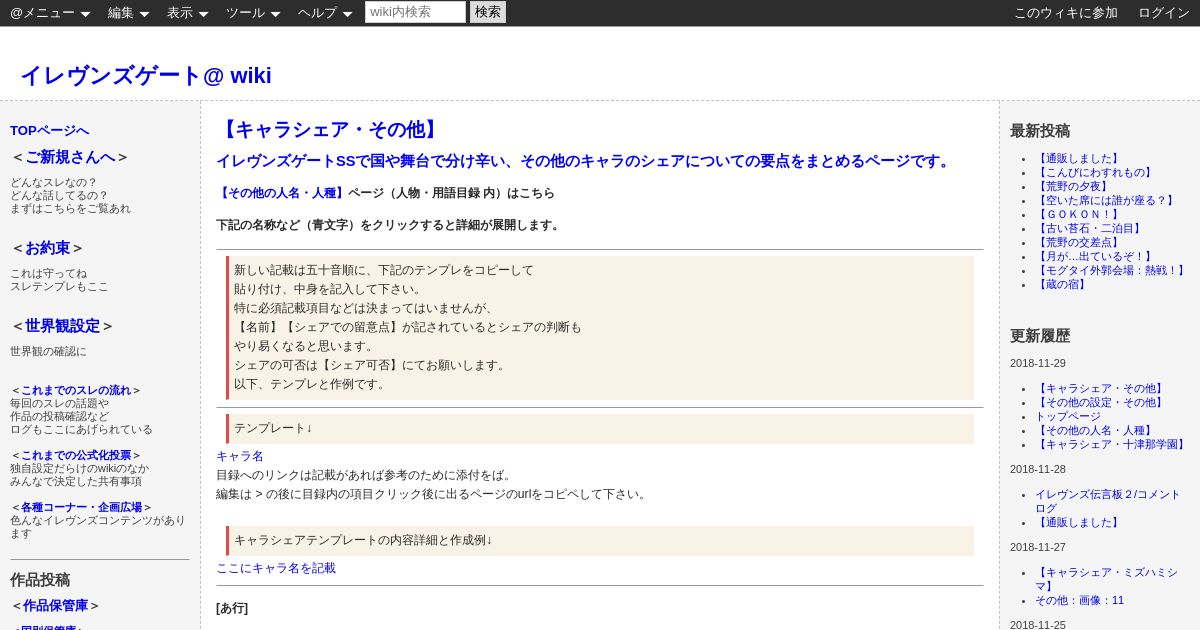Open the ご新規さんへ sidebar link
Image resolution: width=1200 pixels, height=630 pixels.
tap(70, 157)
